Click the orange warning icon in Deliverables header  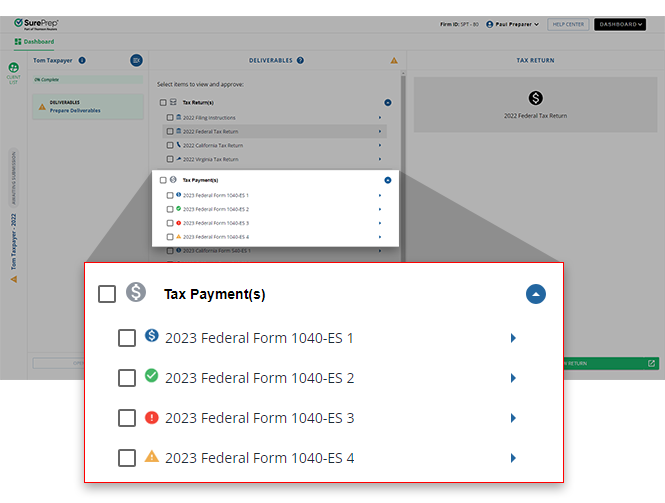pyautogui.click(x=394, y=60)
